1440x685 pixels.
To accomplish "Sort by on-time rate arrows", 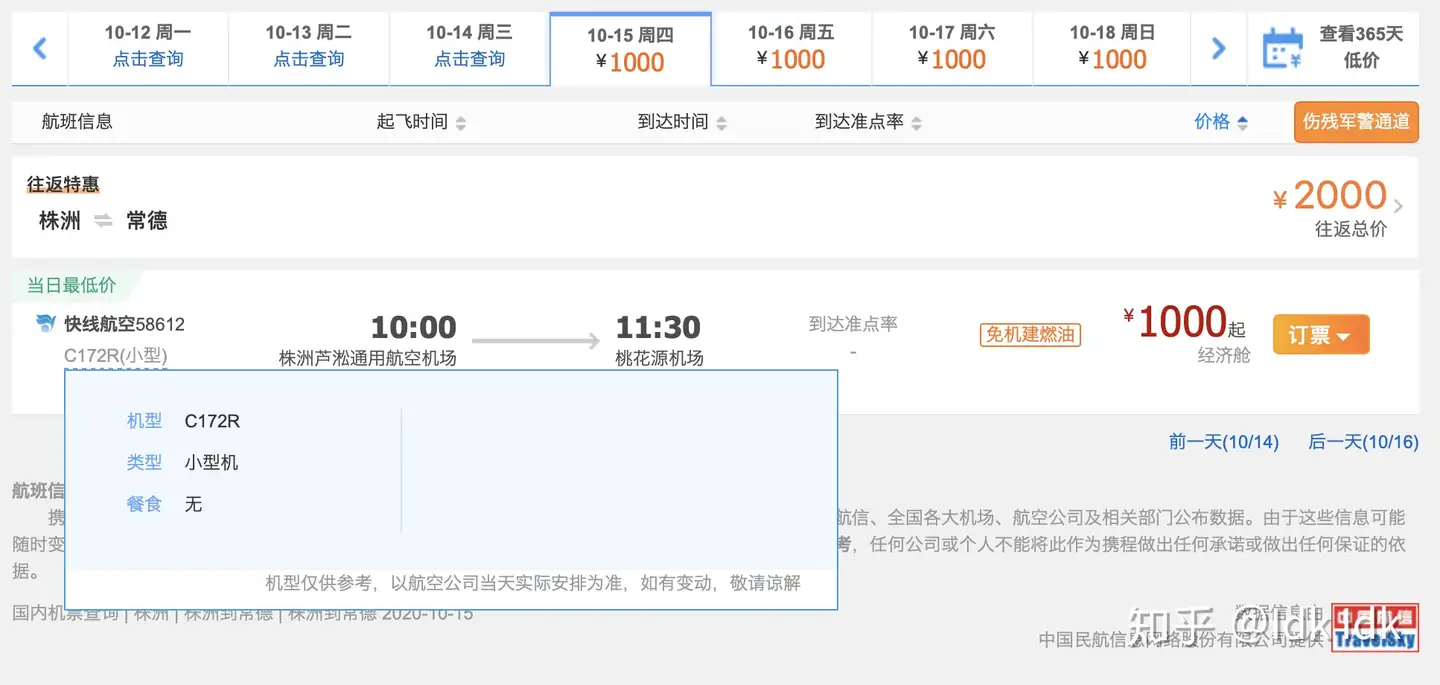I will (x=916, y=123).
